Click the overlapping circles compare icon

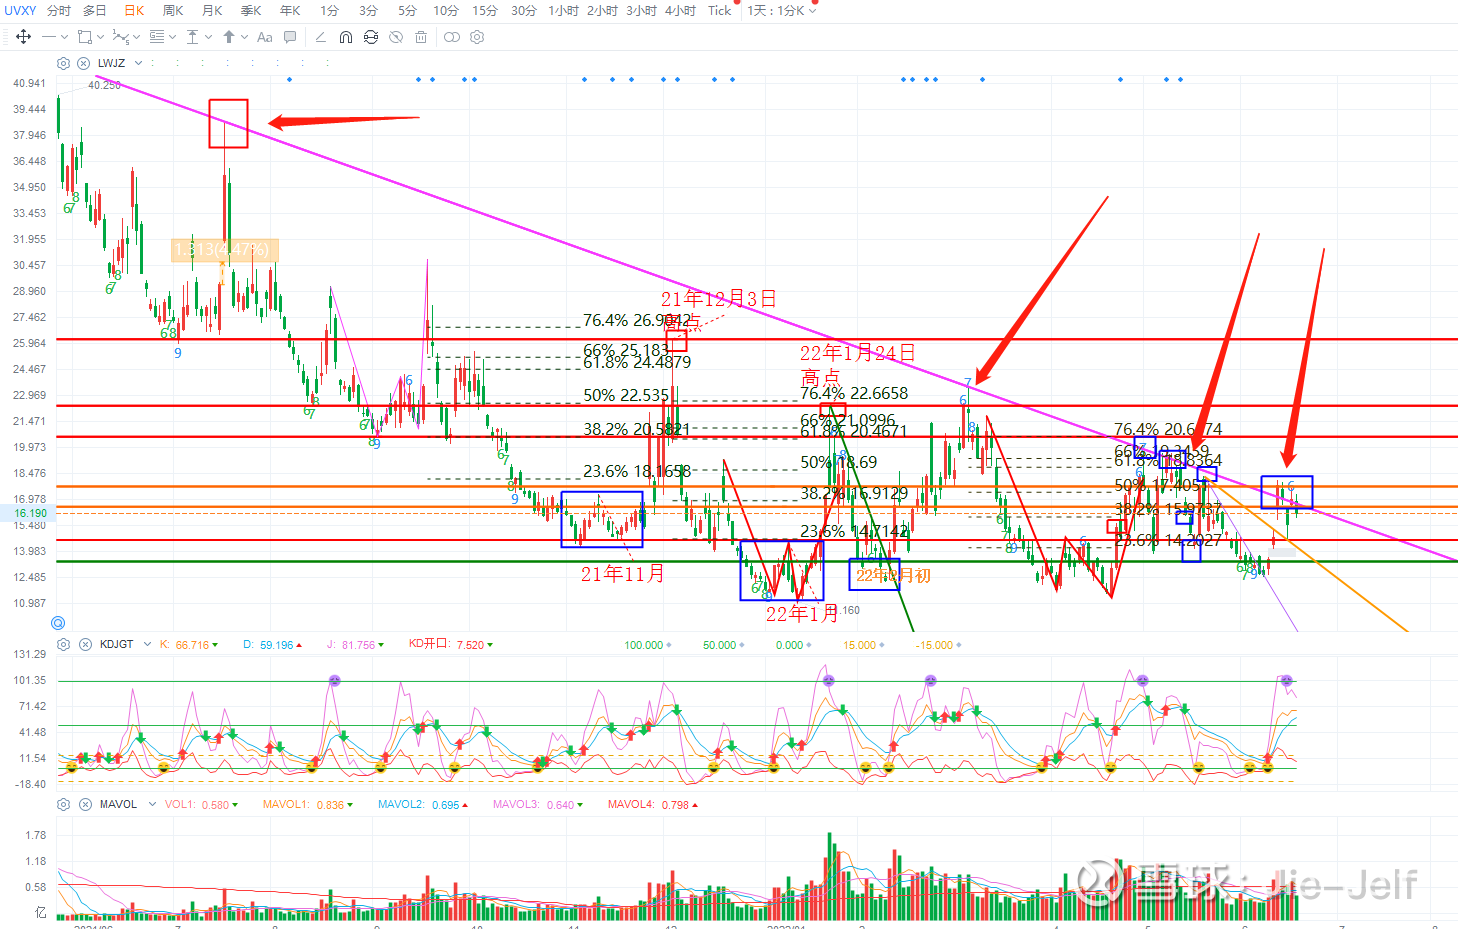click(452, 37)
